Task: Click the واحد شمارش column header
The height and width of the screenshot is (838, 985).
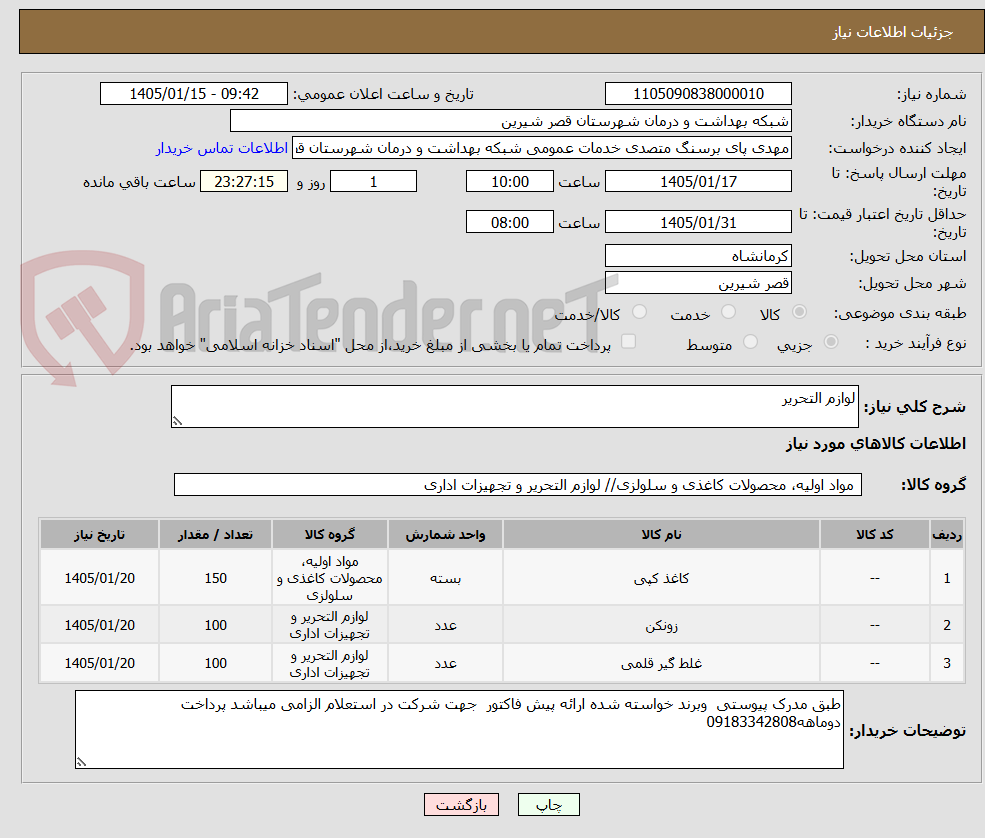Action: click(445, 534)
